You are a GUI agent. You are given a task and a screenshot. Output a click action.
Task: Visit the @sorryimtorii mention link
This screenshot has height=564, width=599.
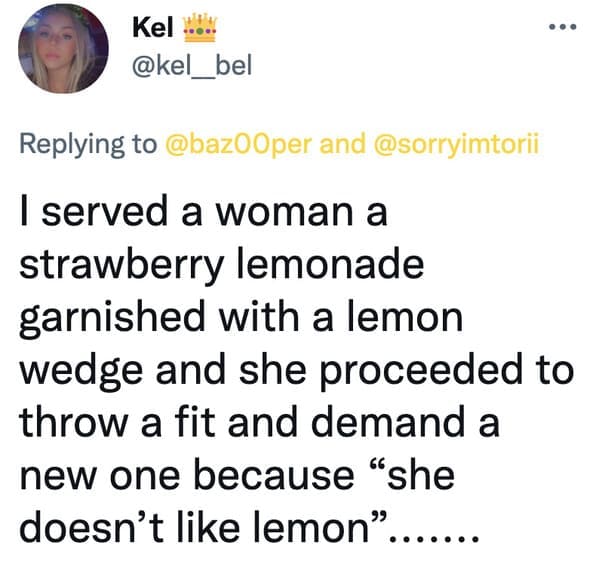pyautogui.click(x=457, y=144)
